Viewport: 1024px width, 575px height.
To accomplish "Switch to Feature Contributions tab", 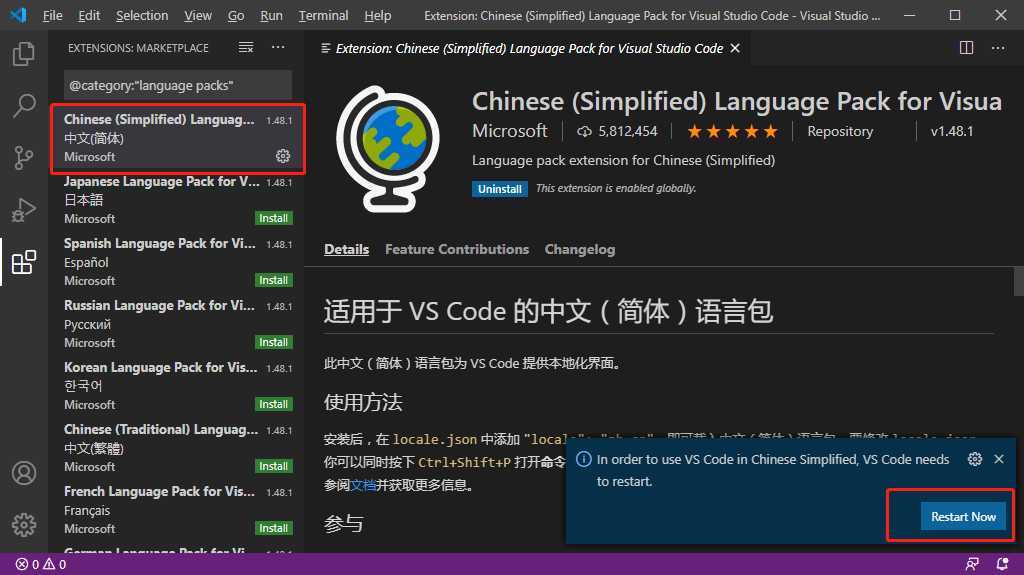I will (x=457, y=249).
